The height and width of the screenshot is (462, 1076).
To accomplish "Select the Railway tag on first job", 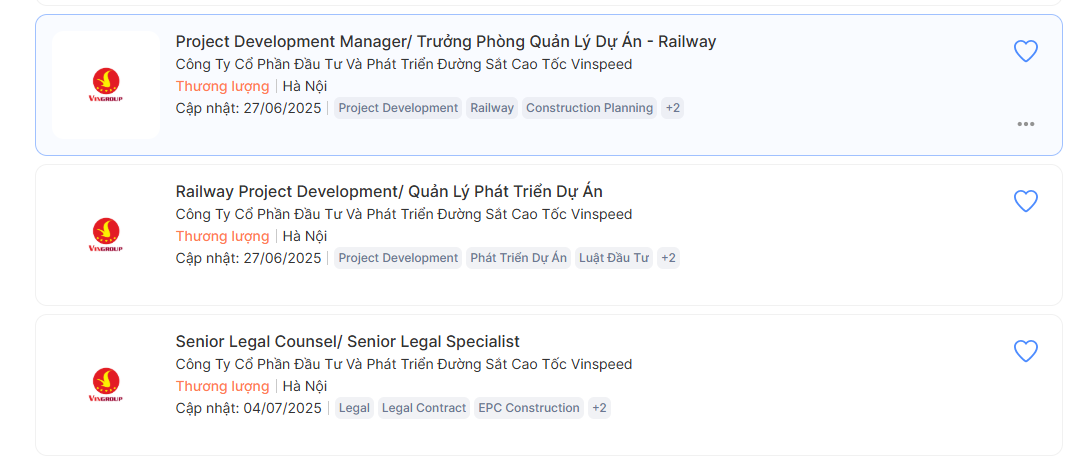I will tap(492, 108).
